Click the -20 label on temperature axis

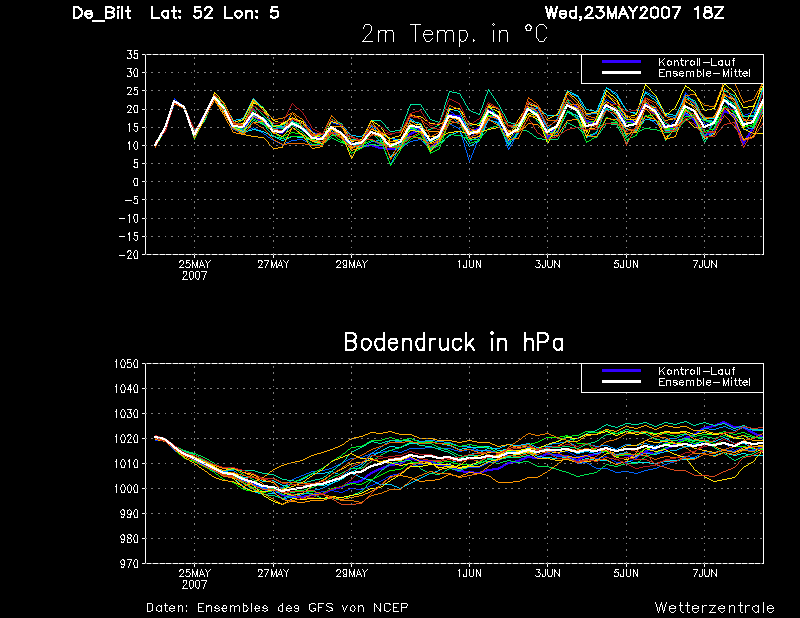(129, 255)
